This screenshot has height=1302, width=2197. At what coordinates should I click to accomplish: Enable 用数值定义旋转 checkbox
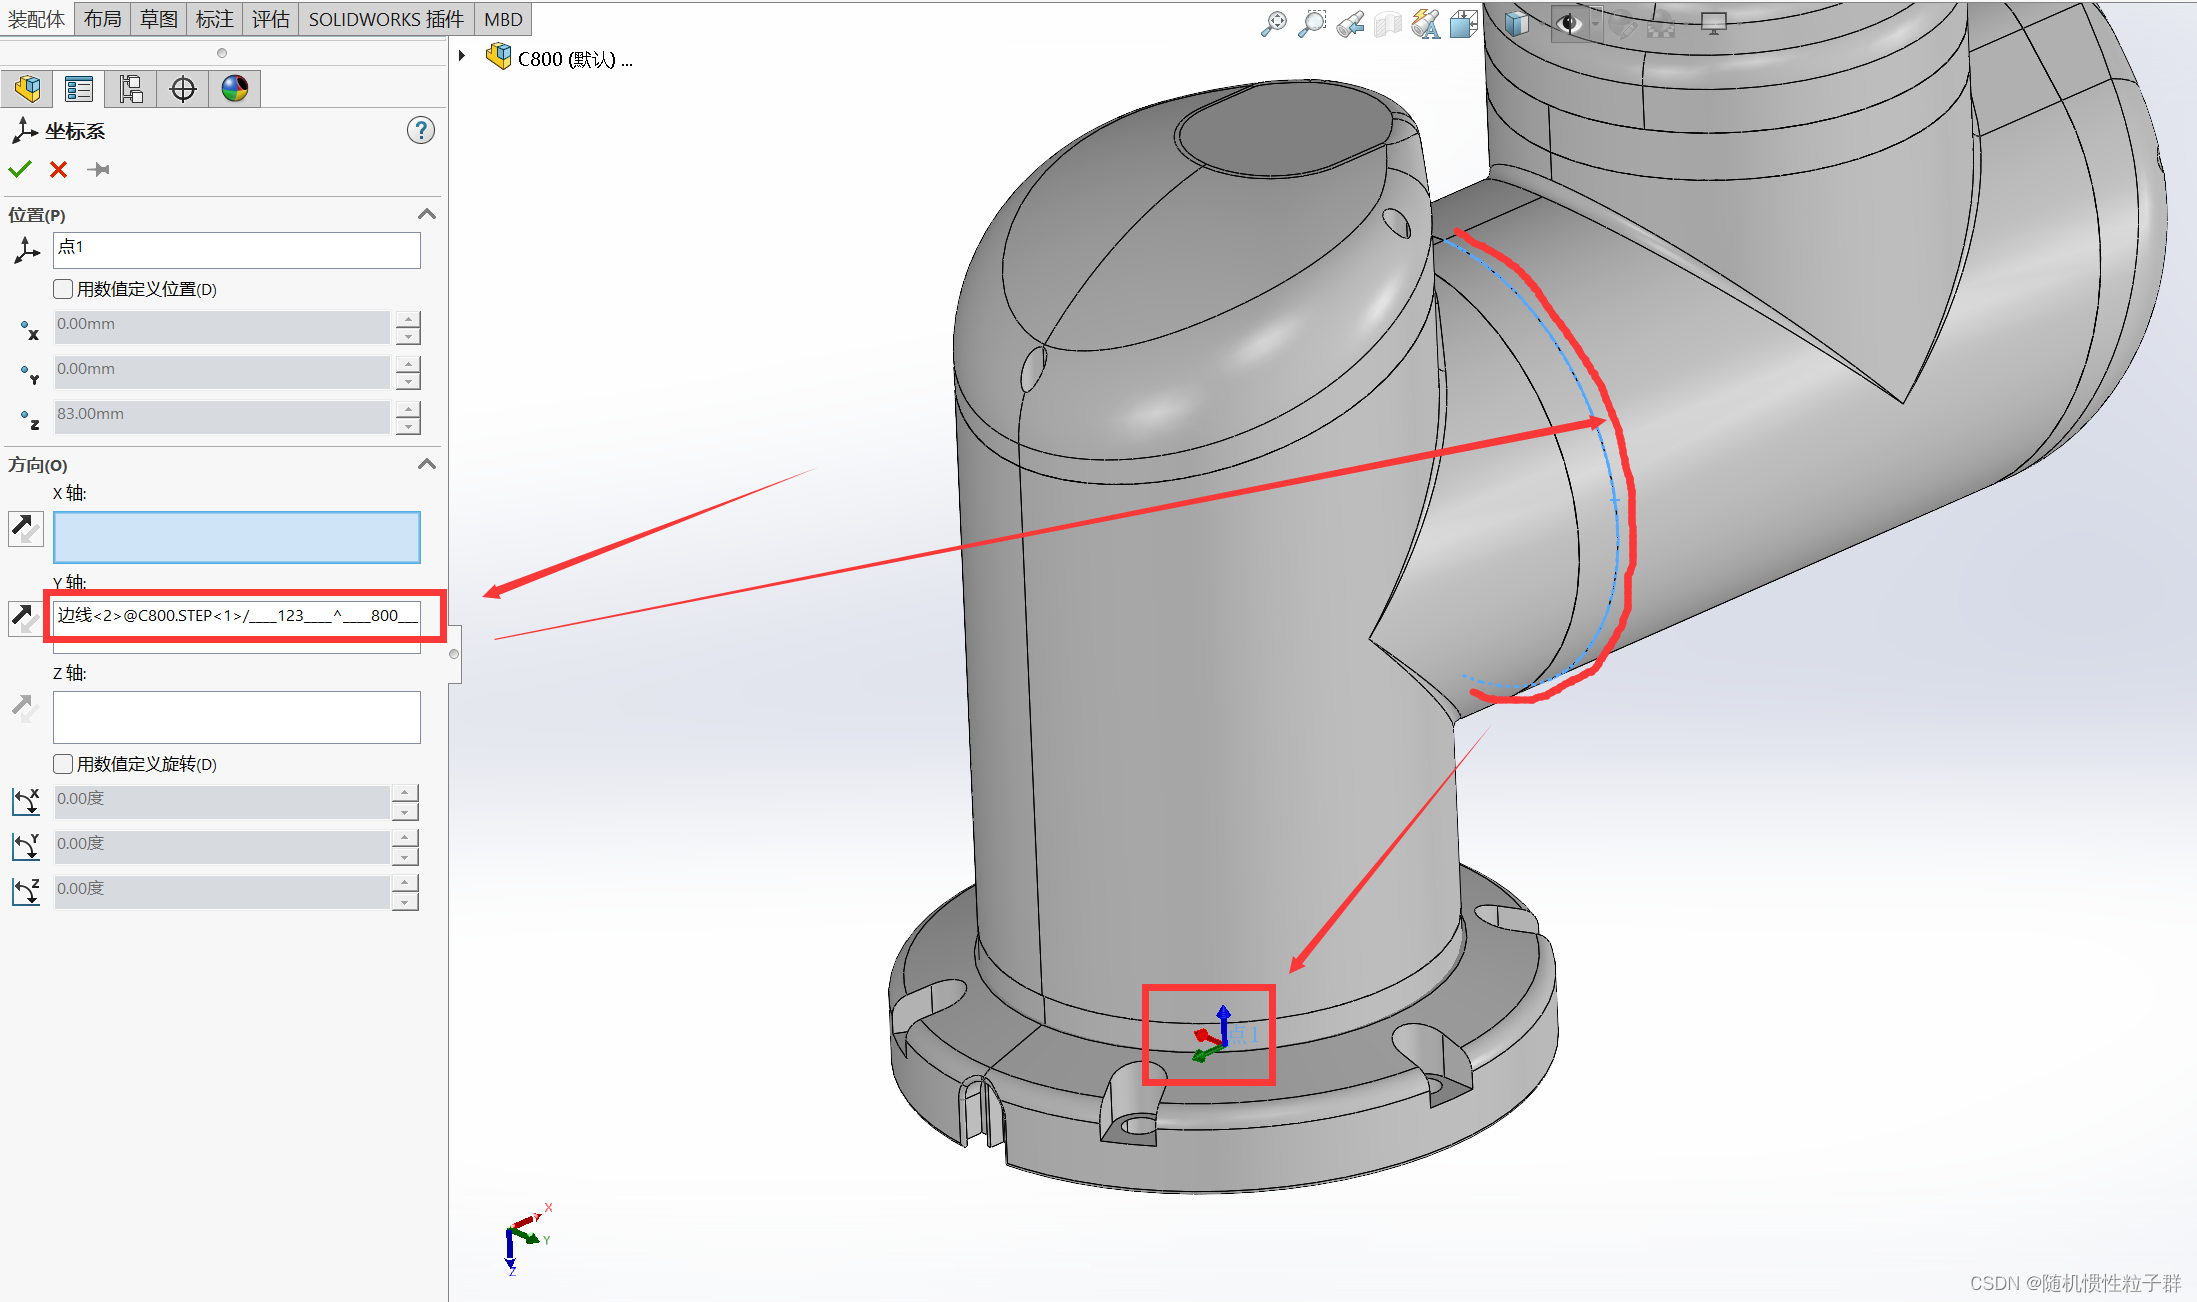tap(64, 764)
